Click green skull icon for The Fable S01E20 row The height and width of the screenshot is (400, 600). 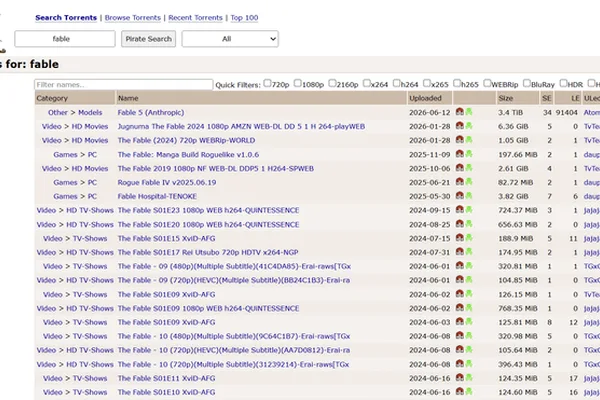(469, 224)
